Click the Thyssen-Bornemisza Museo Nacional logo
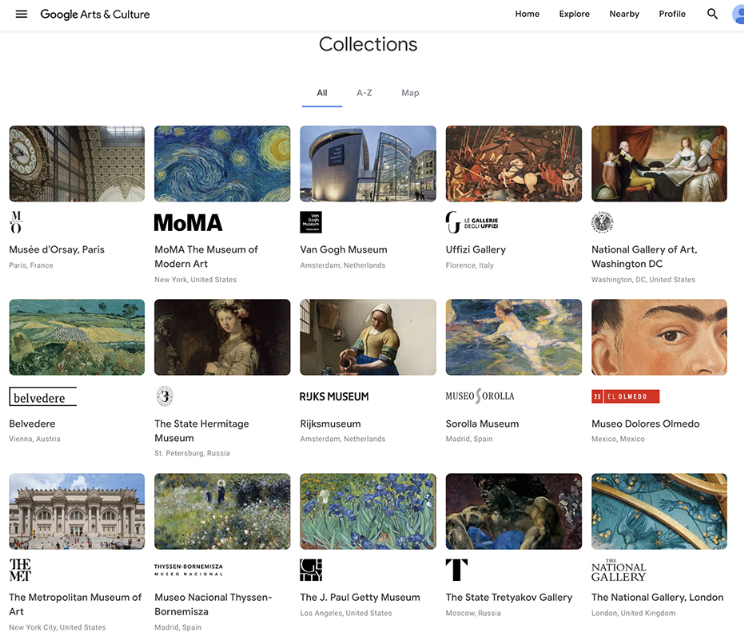The height and width of the screenshot is (635, 744). tap(188, 570)
